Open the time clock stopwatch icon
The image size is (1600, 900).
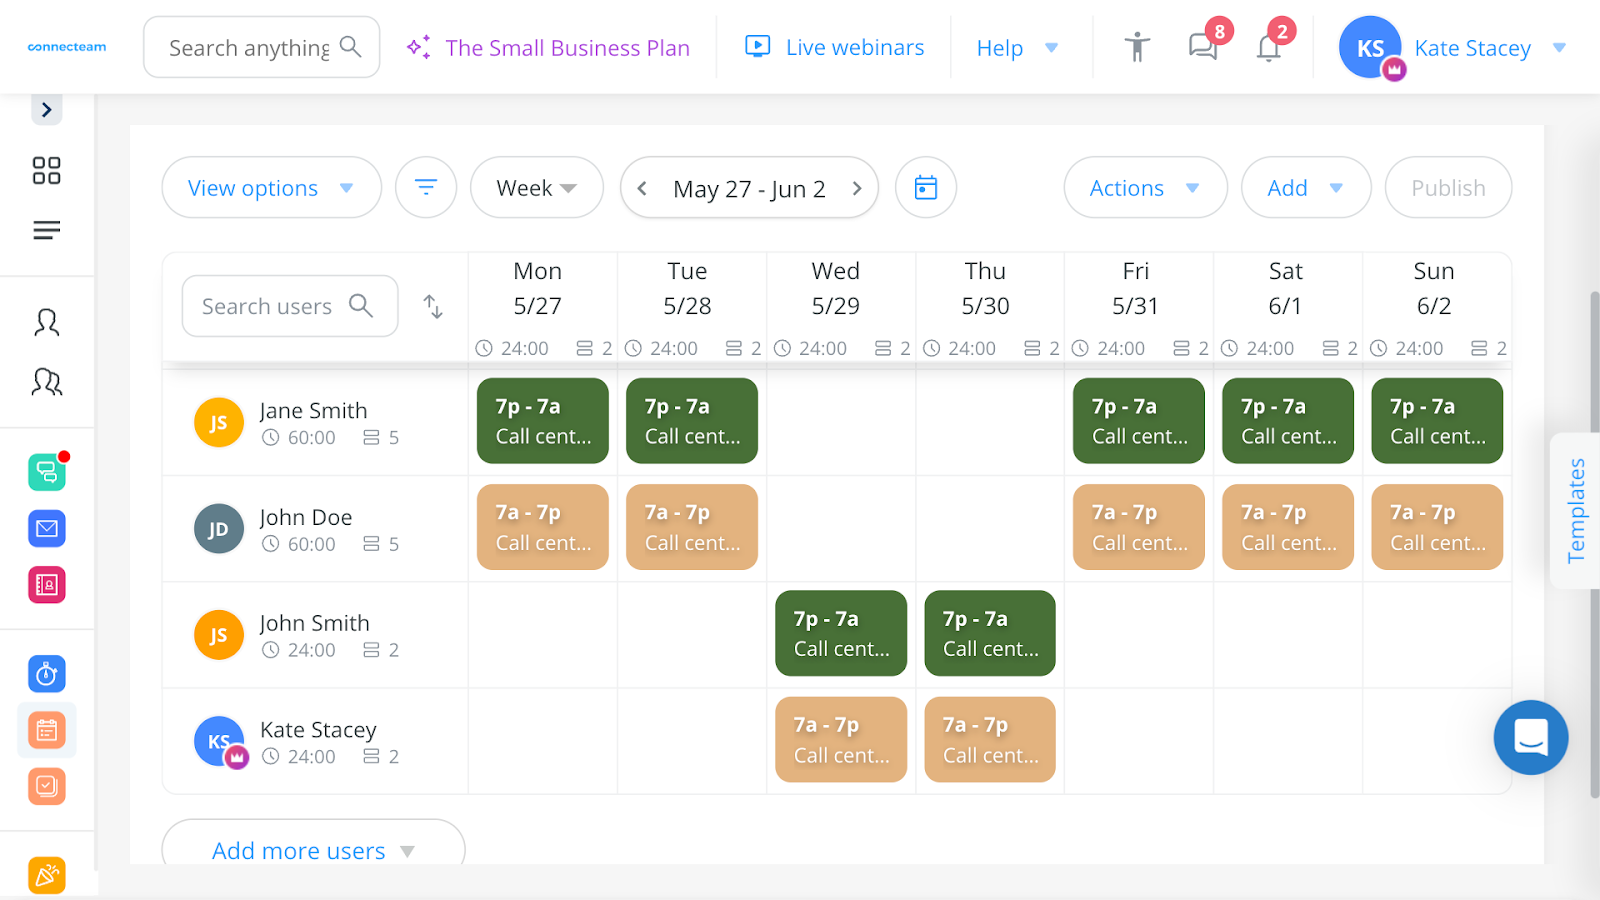click(46, 673)
